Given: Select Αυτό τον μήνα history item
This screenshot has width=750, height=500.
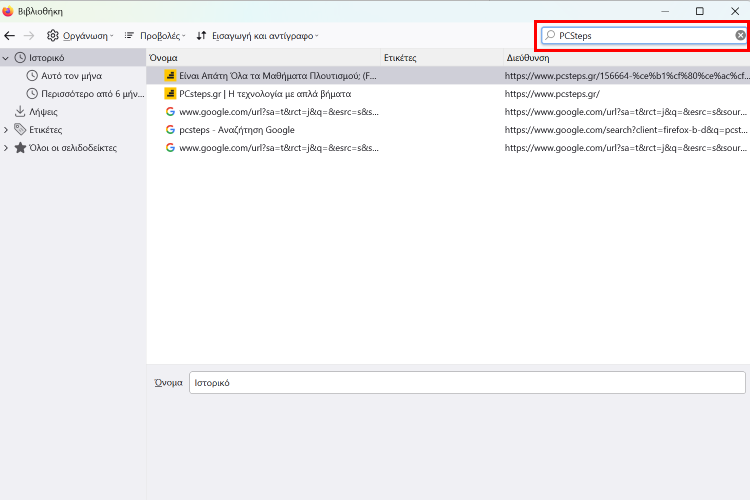Looking at the screenshot, I should click(x=71, y=76).
